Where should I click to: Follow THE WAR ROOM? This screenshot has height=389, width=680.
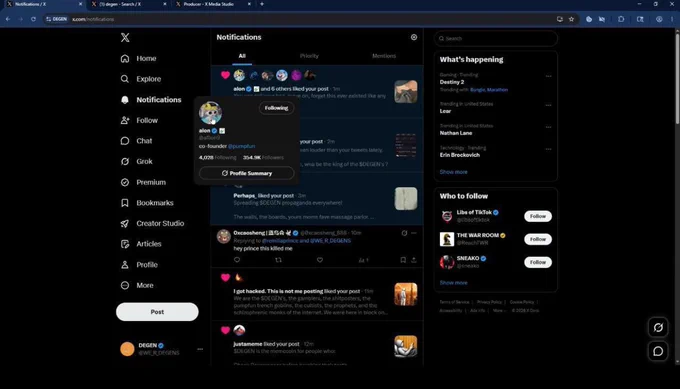tap(538, 239)
